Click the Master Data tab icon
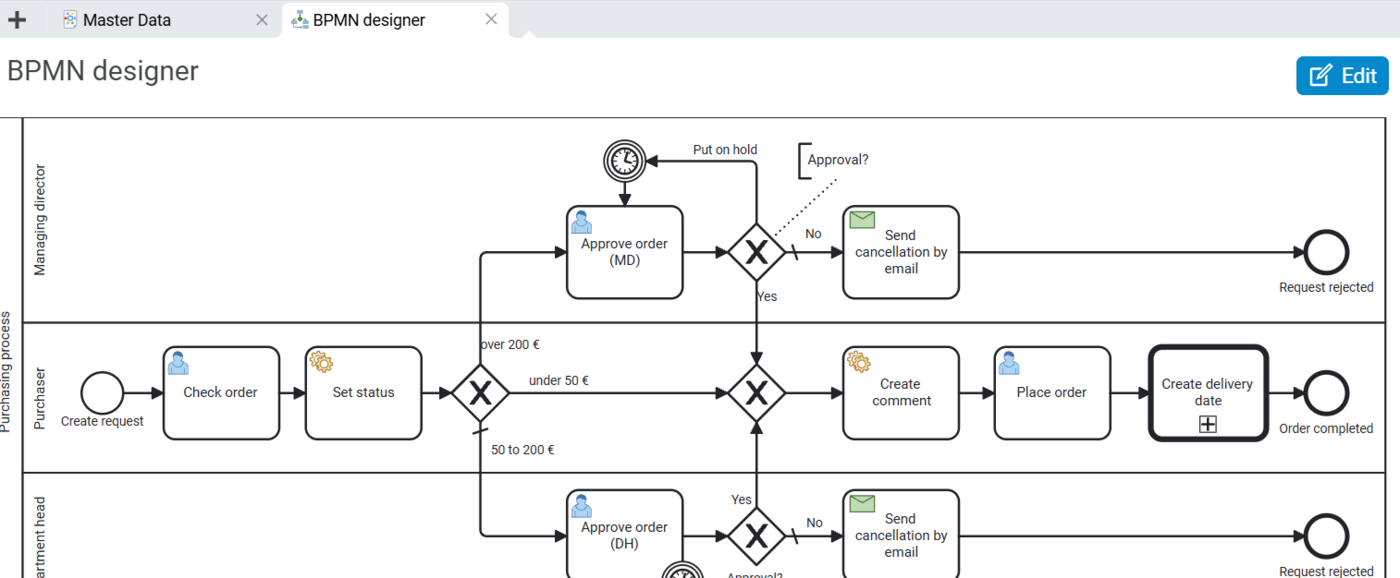This screenshot has height=578, width=1400. pos(70,20)
